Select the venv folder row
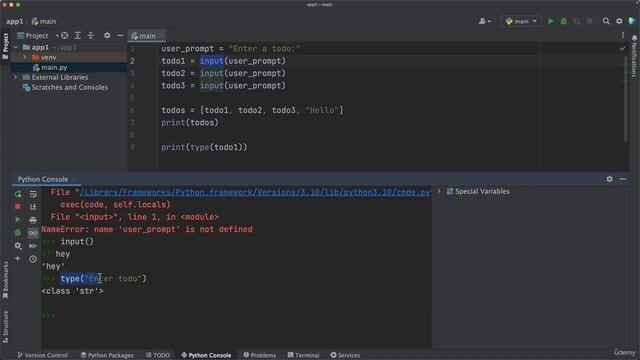Viewport: 640px width, 360px height. coord(69,57)
